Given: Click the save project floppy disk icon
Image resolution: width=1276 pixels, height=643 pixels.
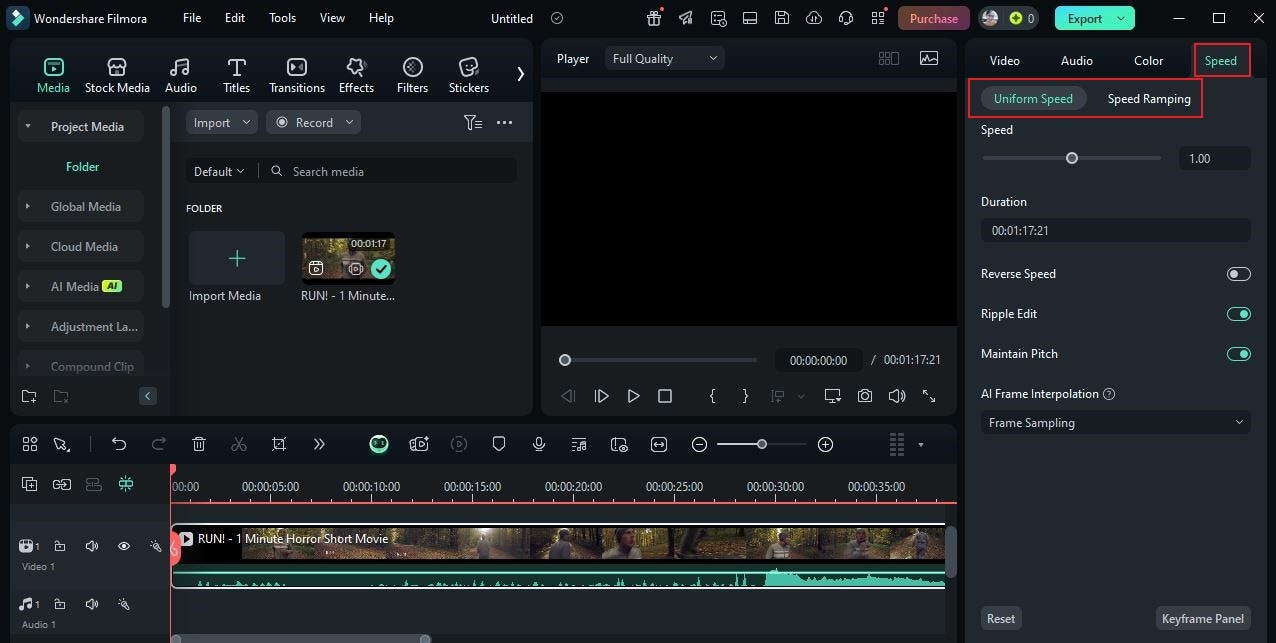Looking at the screenshot, I should tap(782, 18).
